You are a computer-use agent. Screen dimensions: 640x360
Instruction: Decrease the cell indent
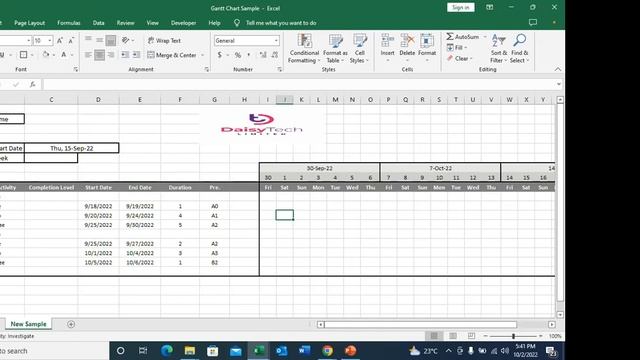click(x=125, y=55)
